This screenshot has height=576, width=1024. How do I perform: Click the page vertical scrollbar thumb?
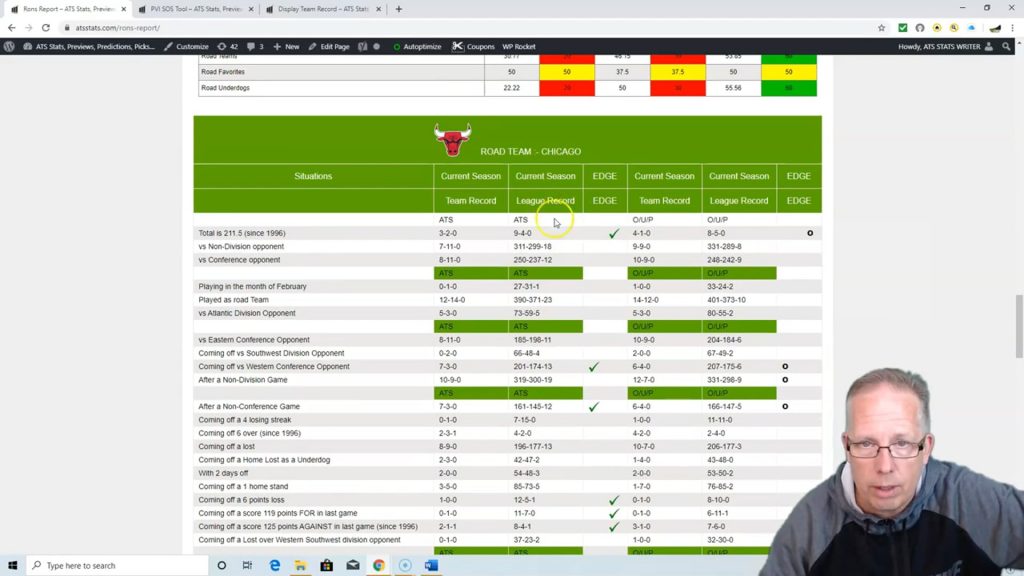(1018, 326)
